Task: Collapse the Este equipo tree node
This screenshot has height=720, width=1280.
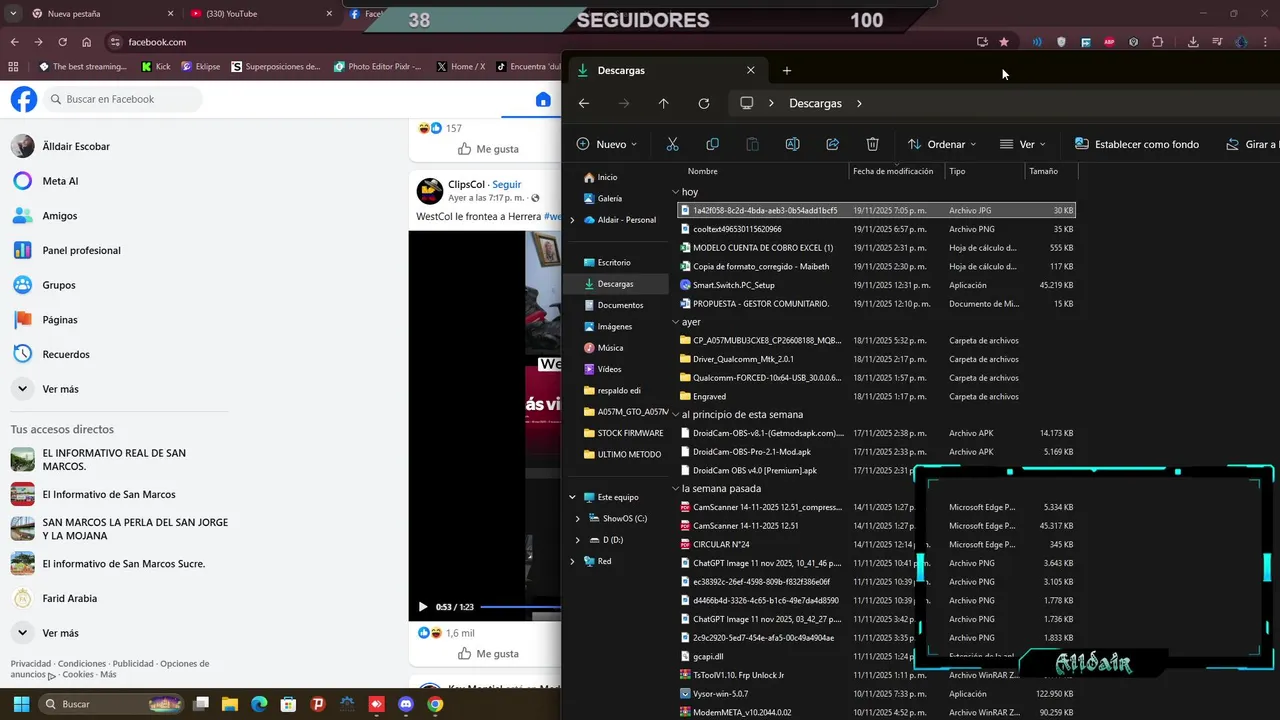Action: point(572,497)
